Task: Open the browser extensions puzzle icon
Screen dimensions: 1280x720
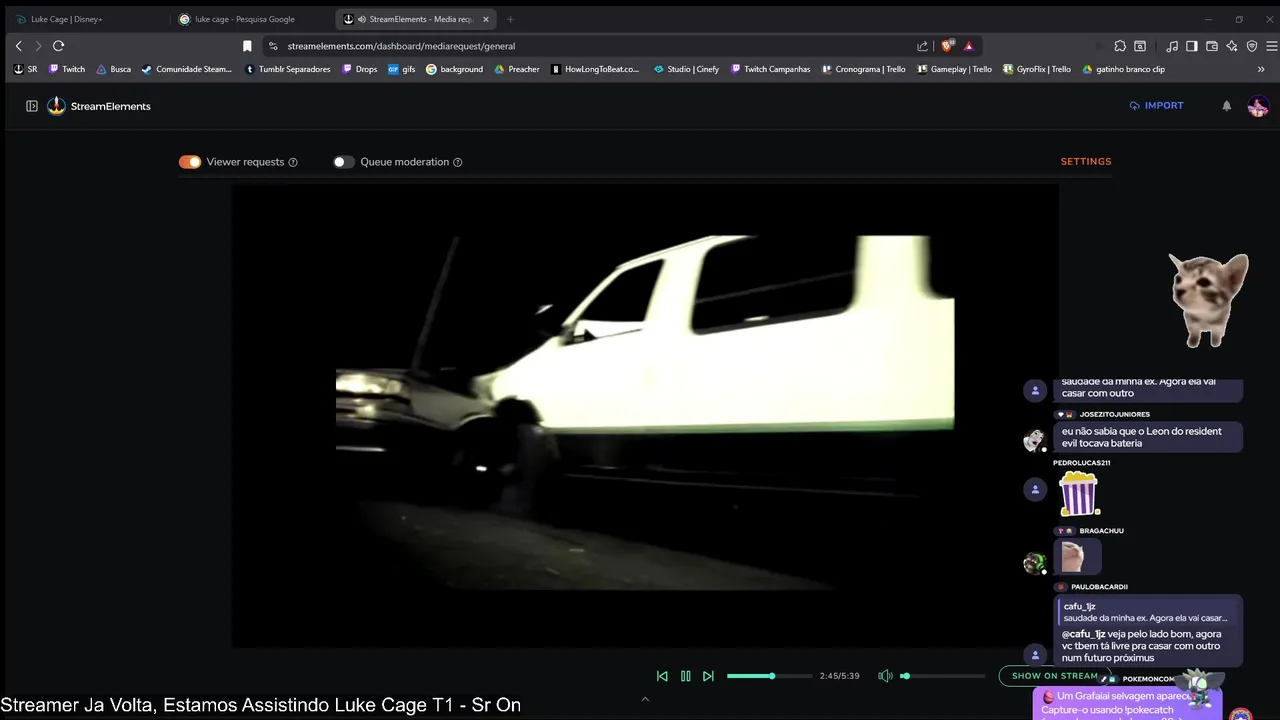Action: pyautogui.click(x=1120, y=46)
